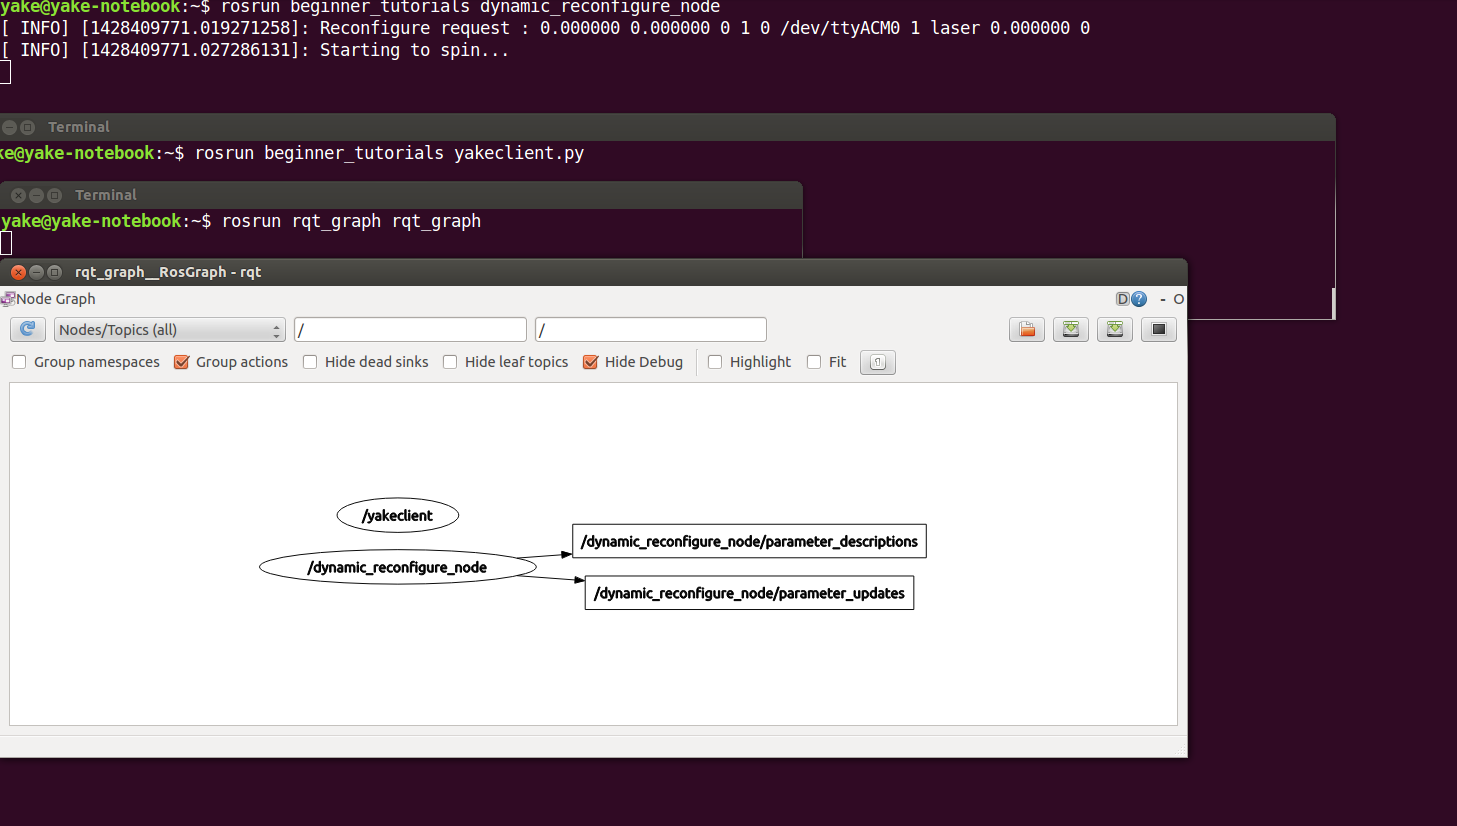Screen dimensions: 1457x826
Task: Click the rqt_graph__RosGraph title bar
Action: tap(594, 272)
